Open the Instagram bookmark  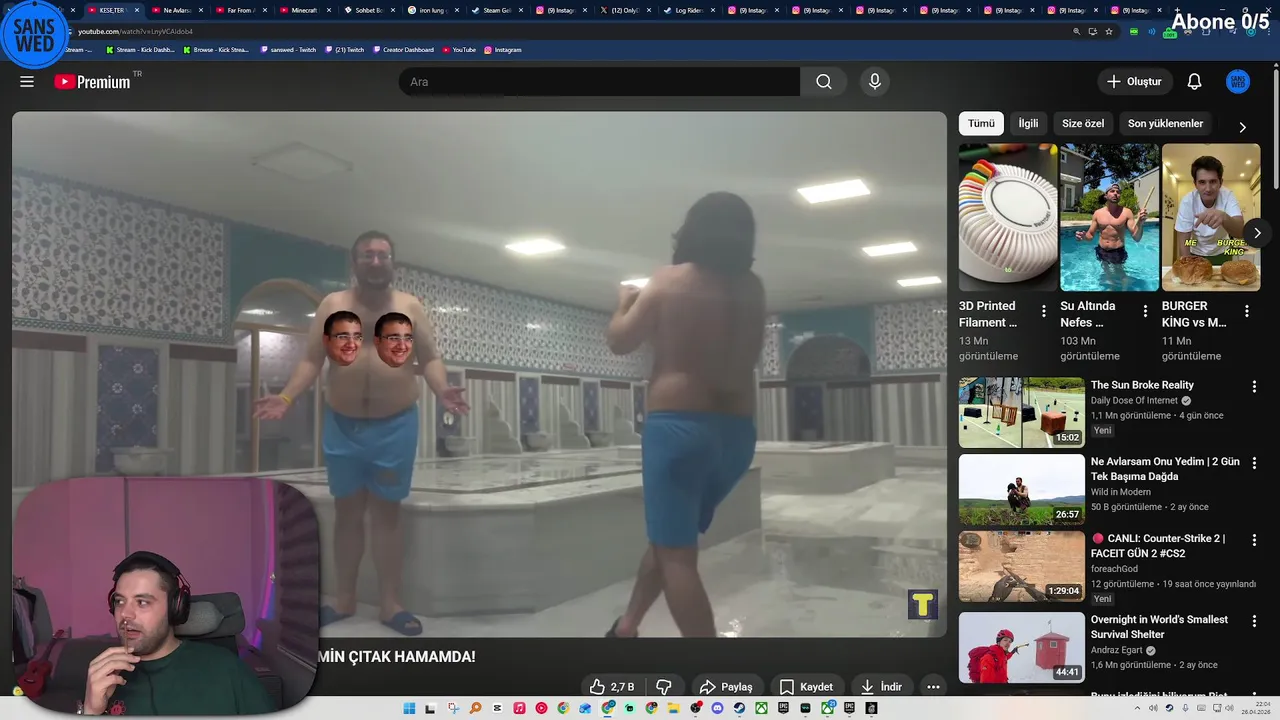tap(503, 49)
